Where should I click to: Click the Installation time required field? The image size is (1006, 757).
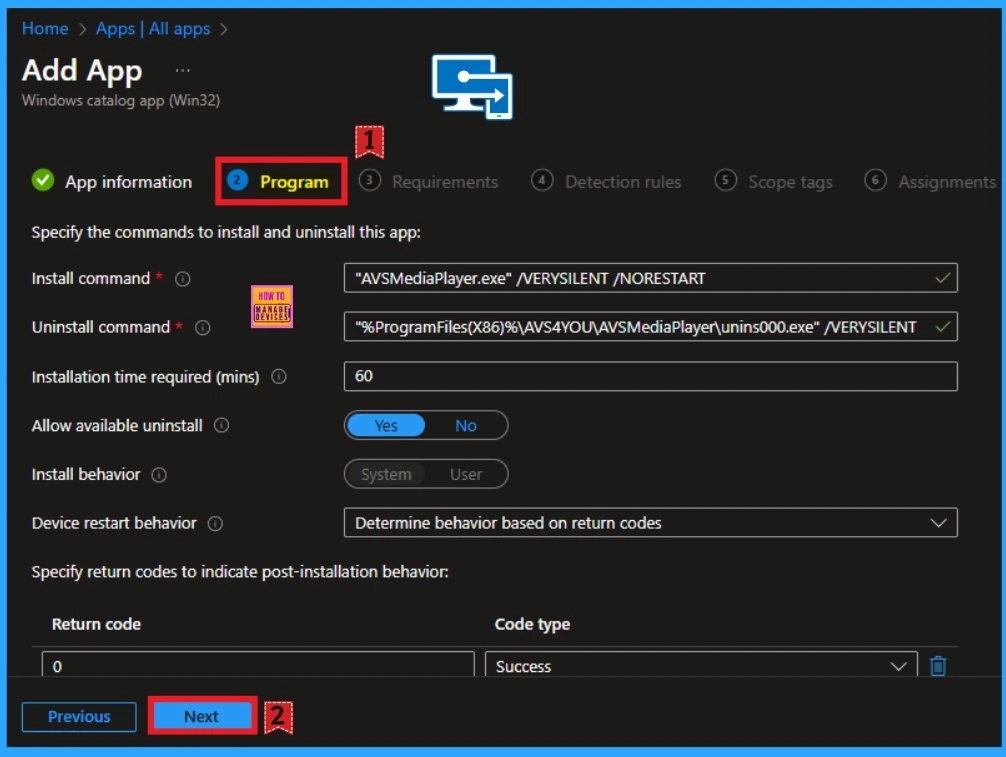pos(651,376)
